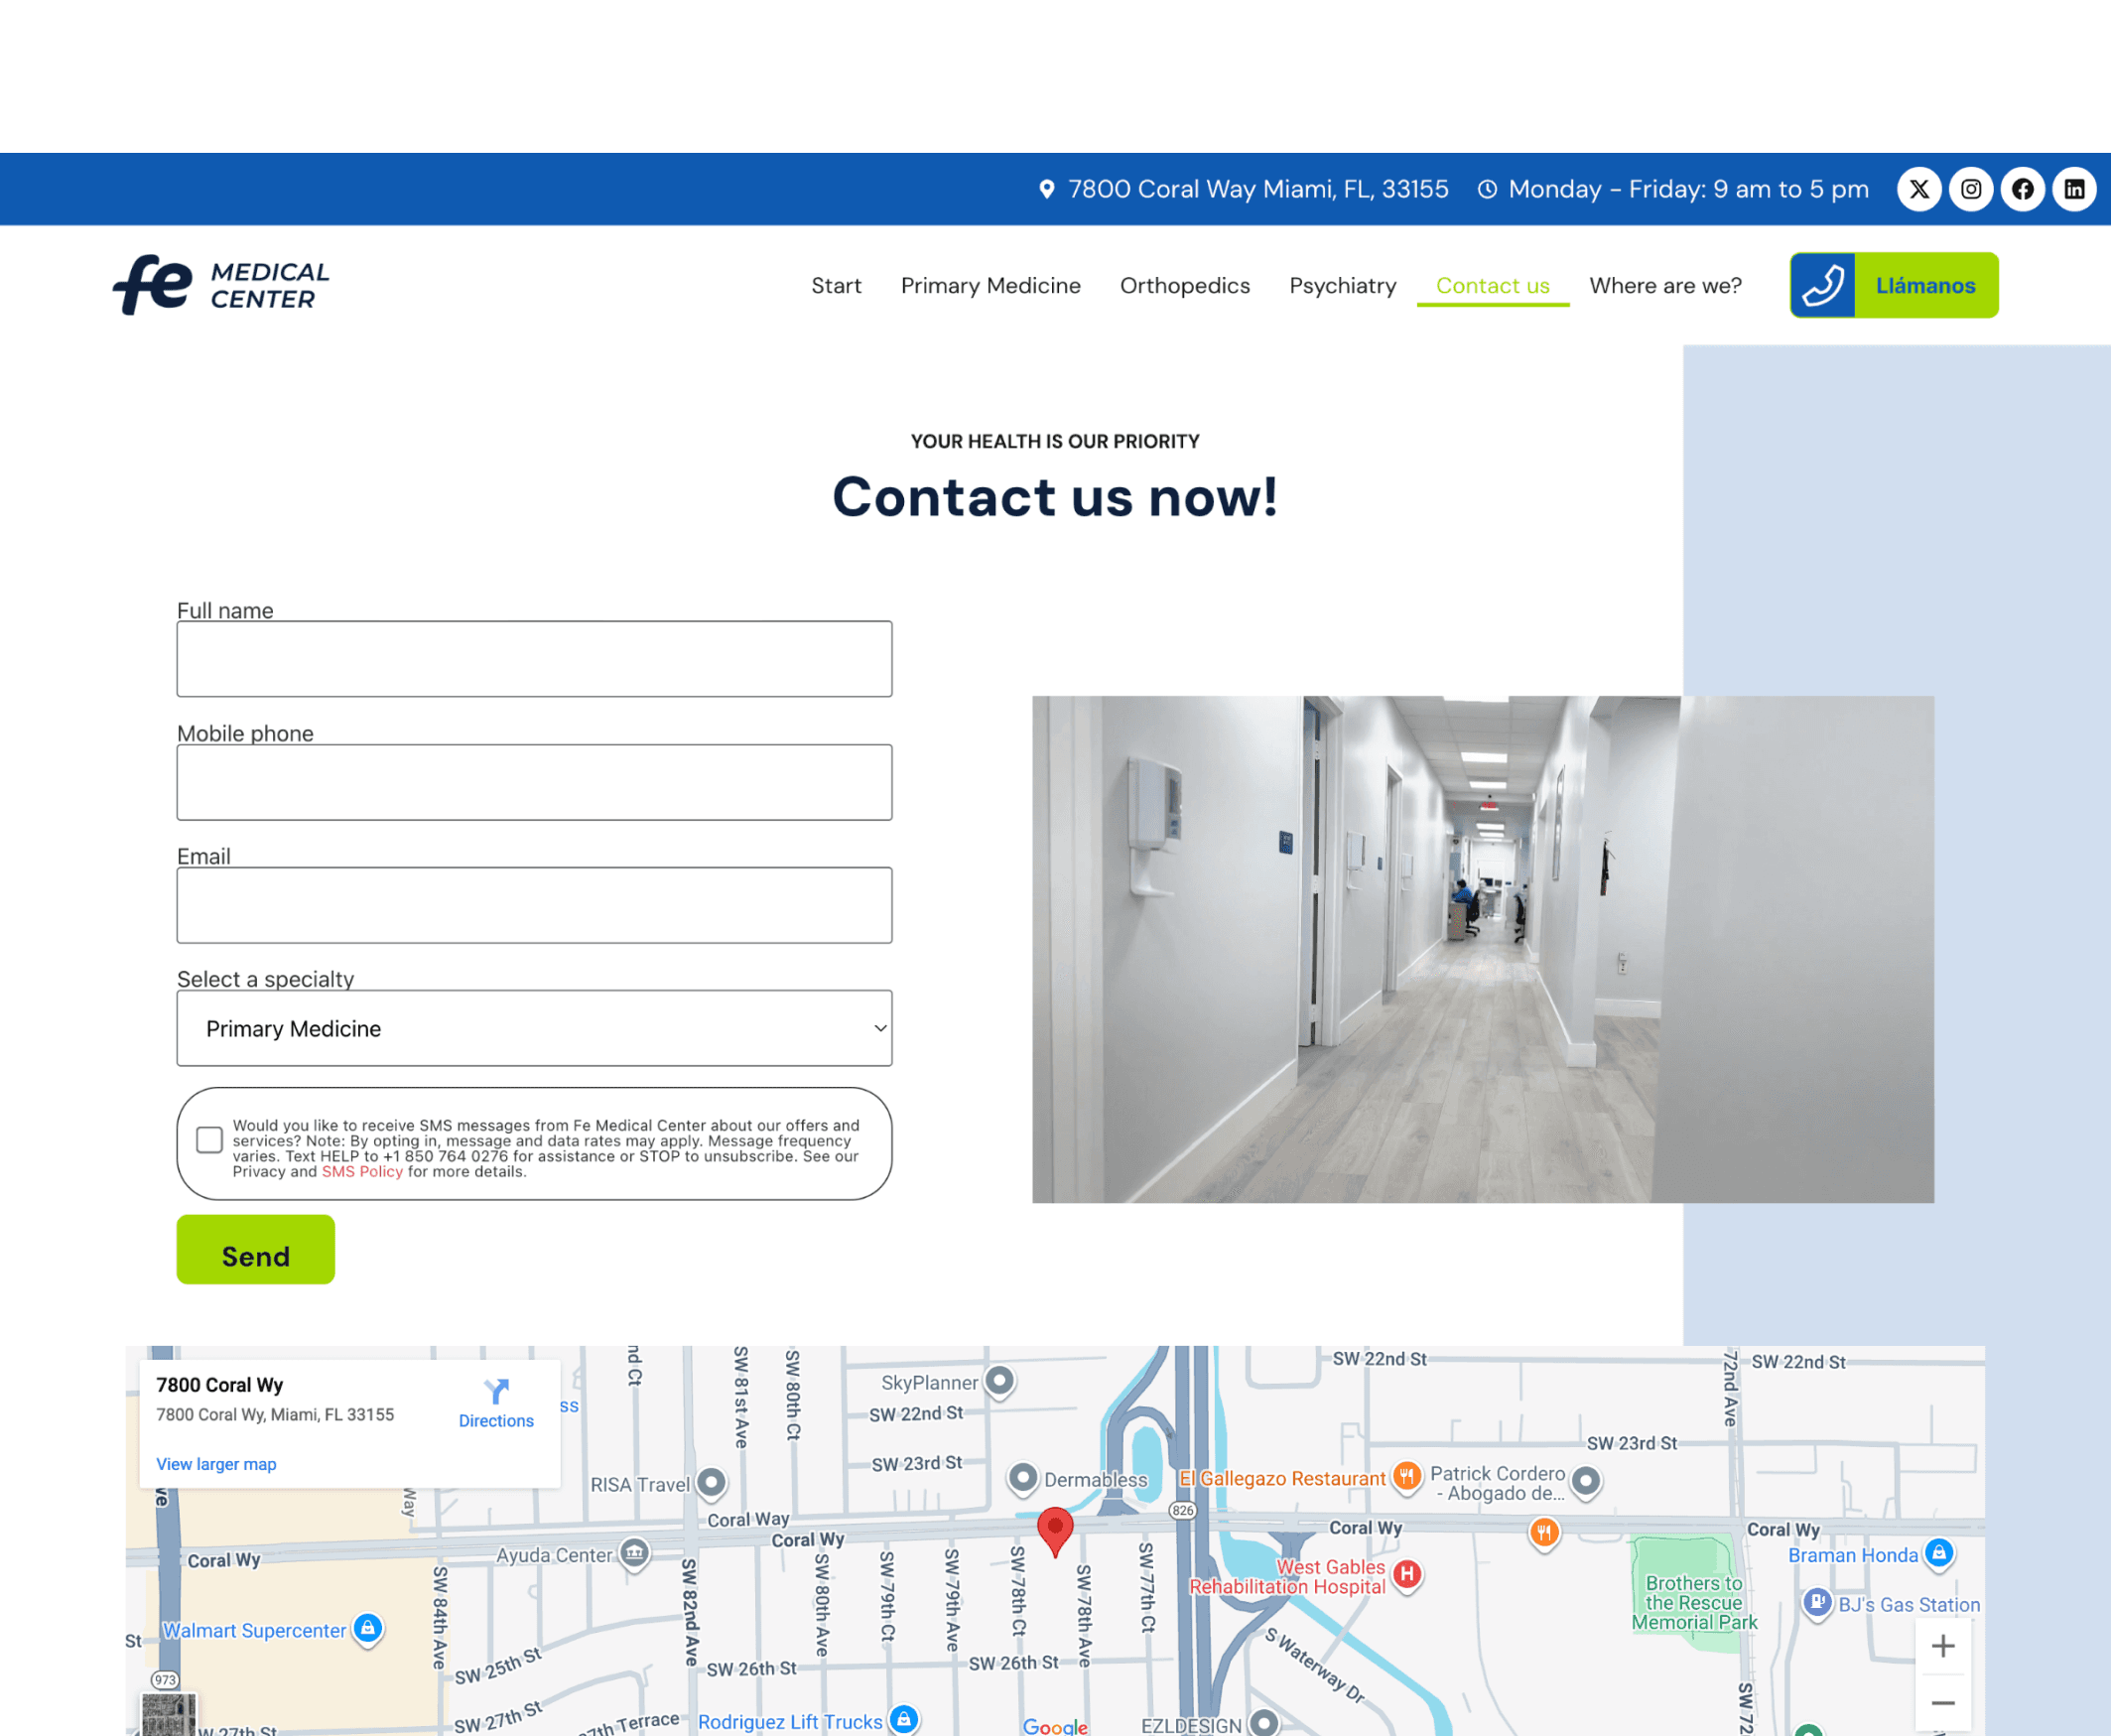Click the West Gables Hospital map marker
This screenshot has width=2111, height=1736.
tap(1407, 1574)
